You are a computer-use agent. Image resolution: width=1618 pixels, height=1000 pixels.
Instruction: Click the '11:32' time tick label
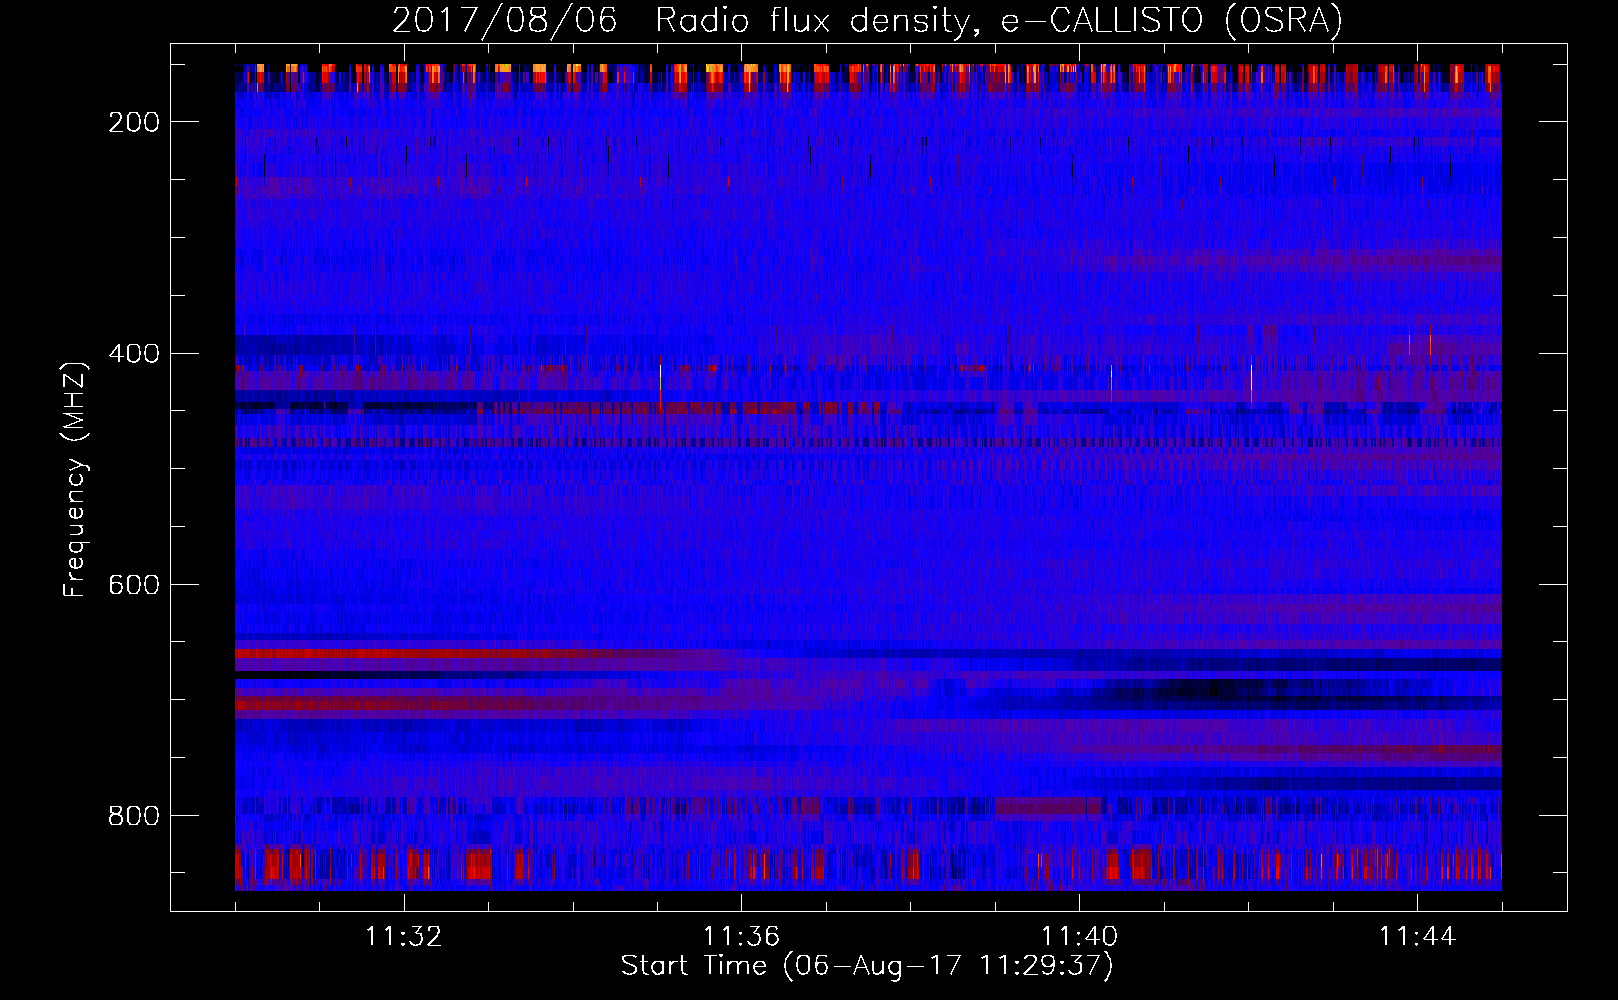tap(403, 936)
